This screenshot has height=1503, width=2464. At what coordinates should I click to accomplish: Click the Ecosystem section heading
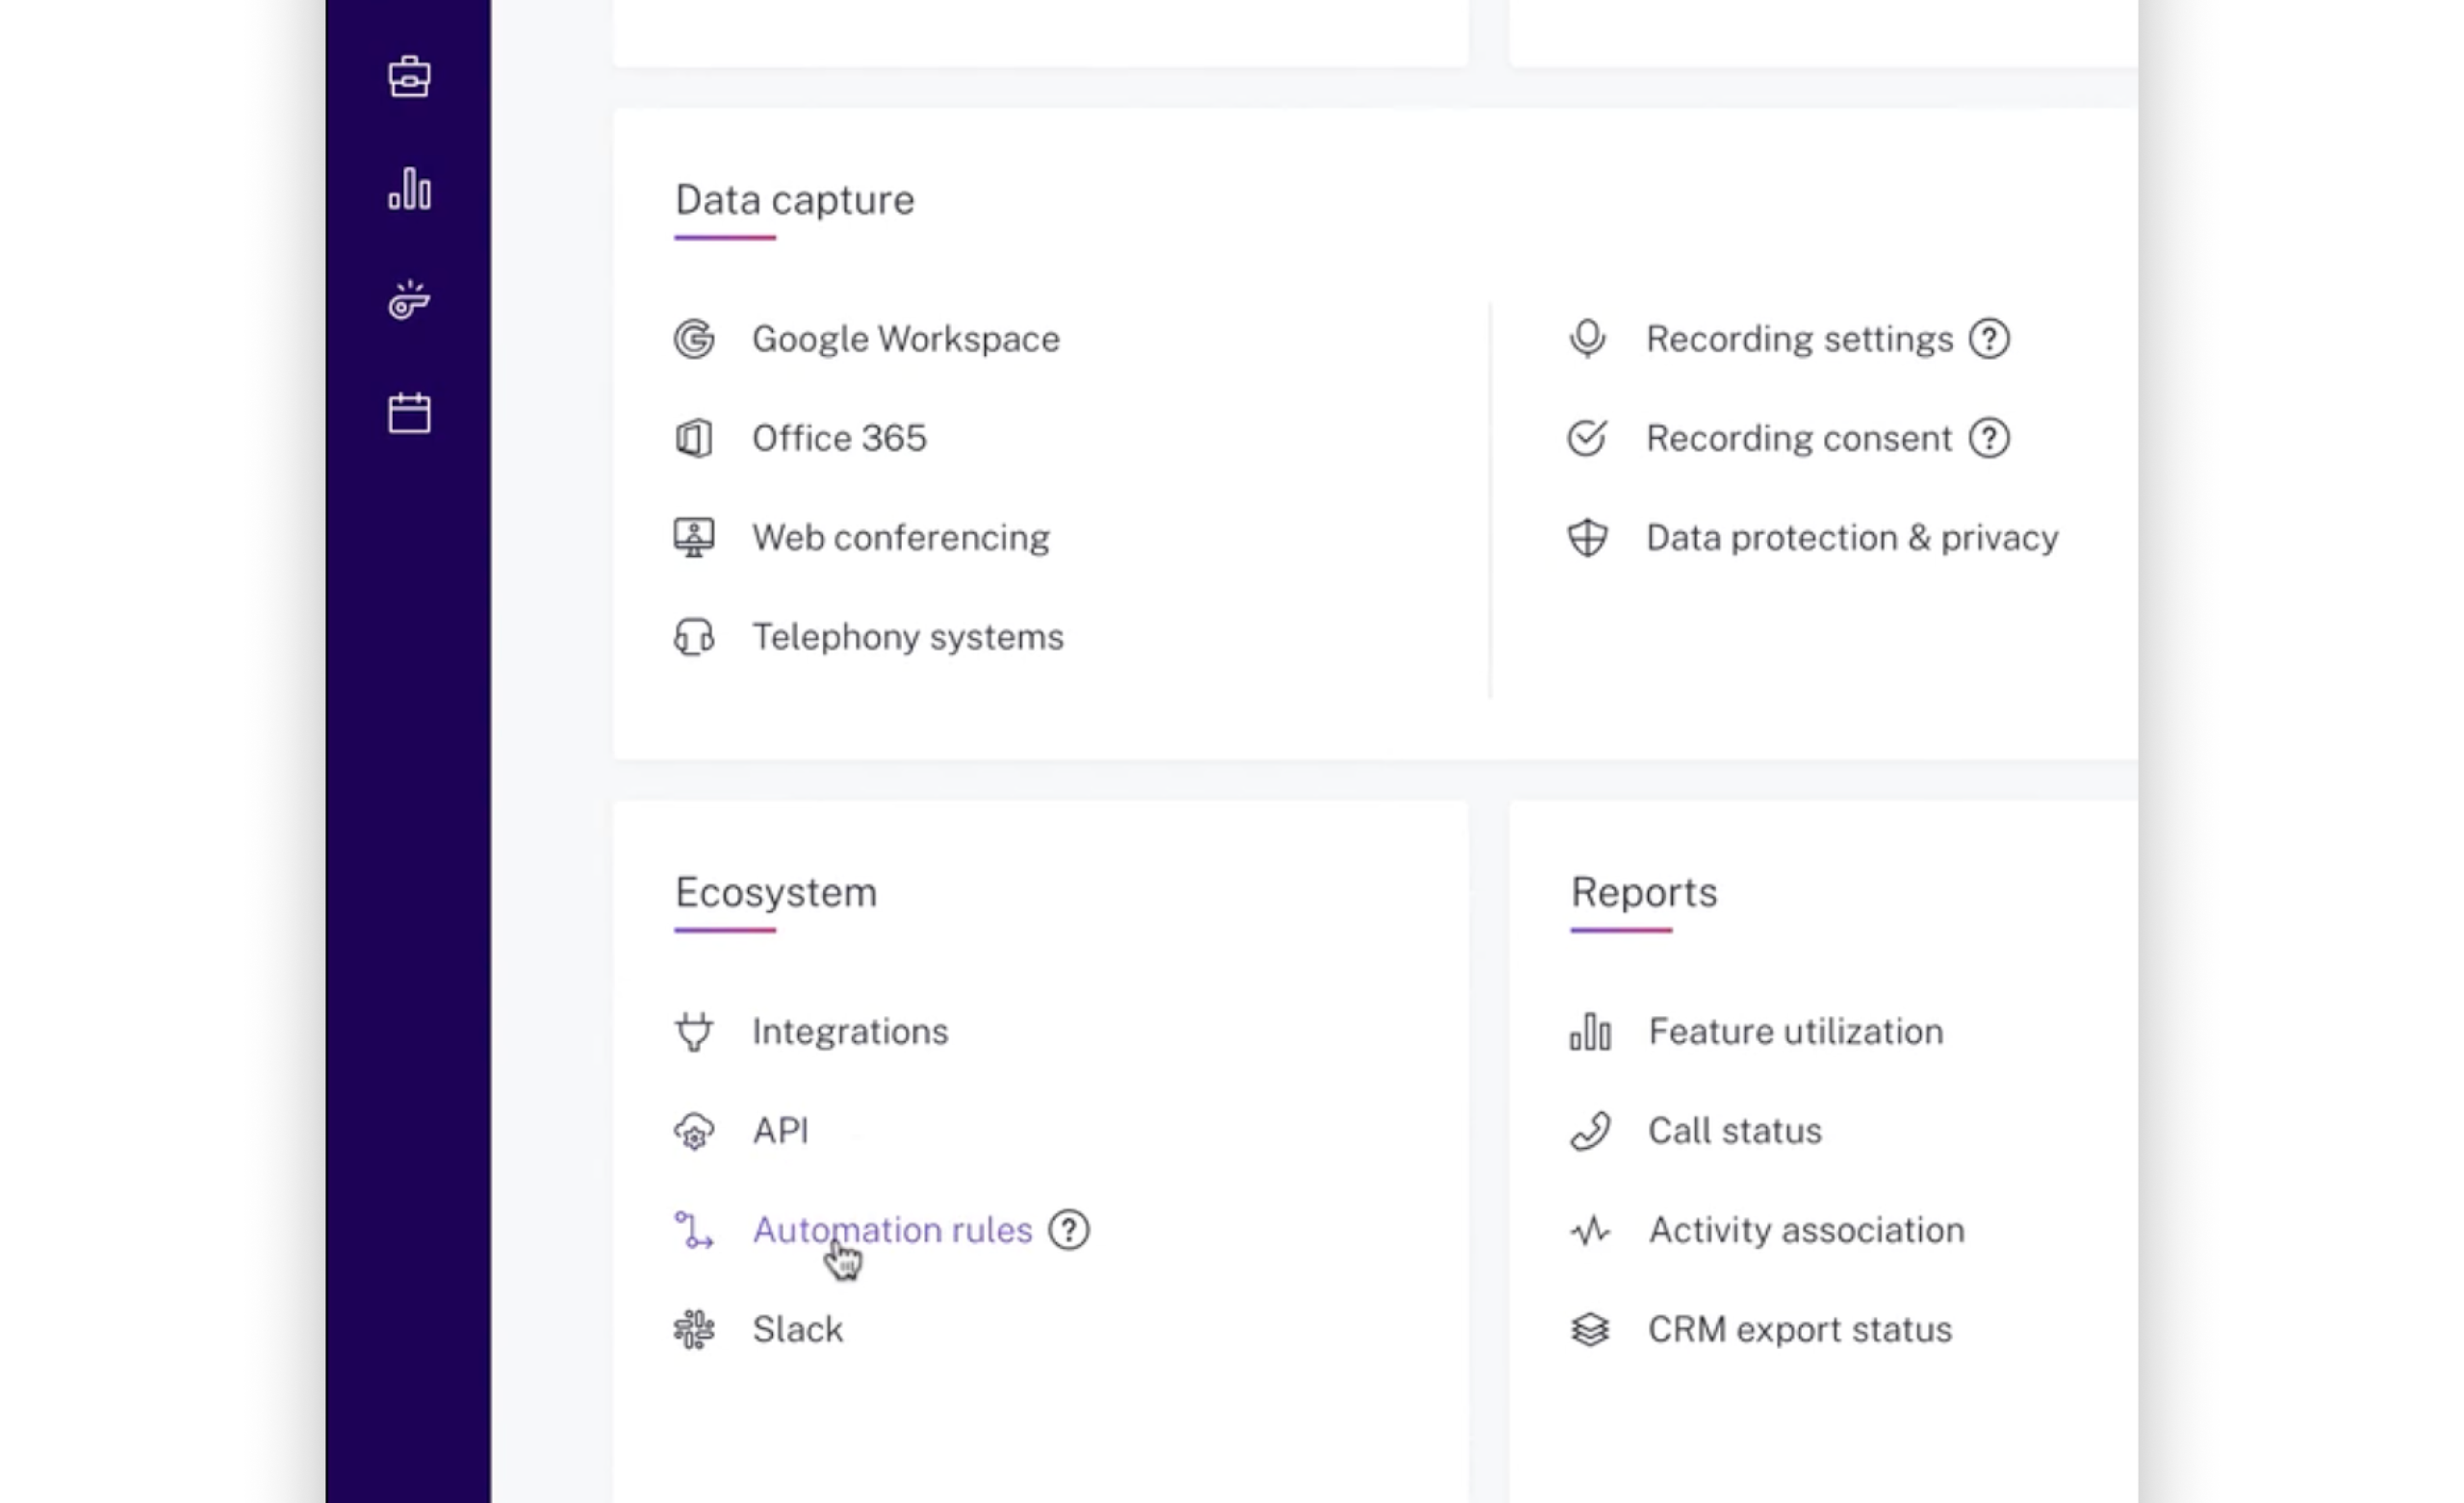point(775,892)
